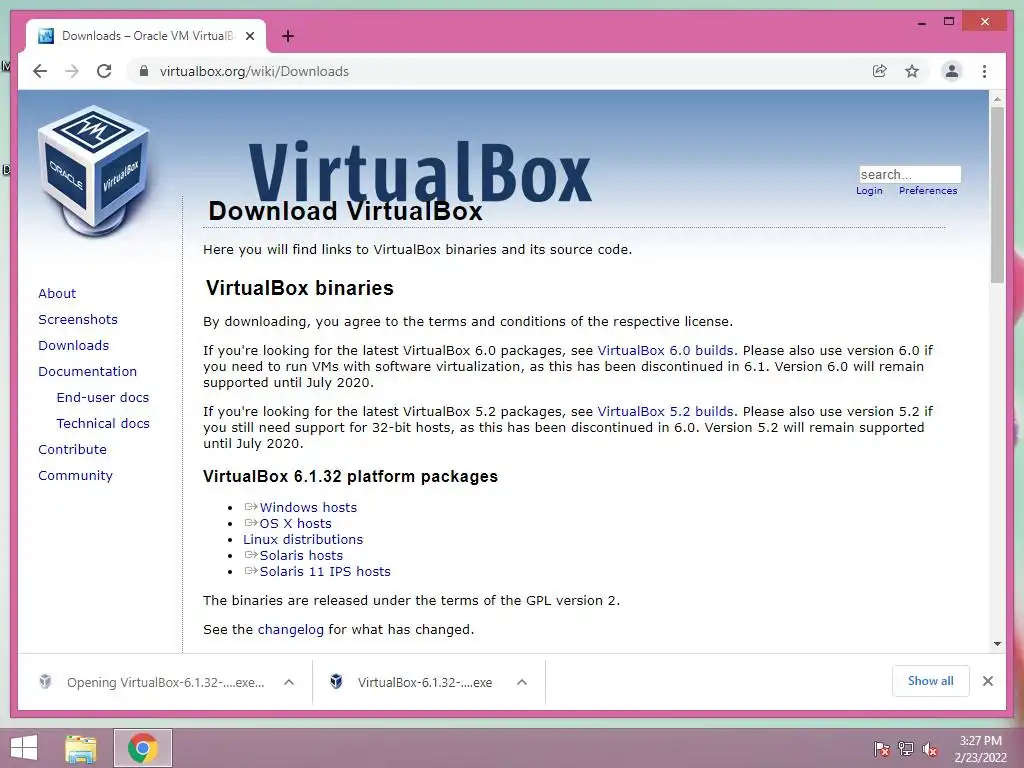Open Downloads in the sidebar
Image resolution: width=1024 pixels, height=768 pixels.
click(x=73, y=345)
